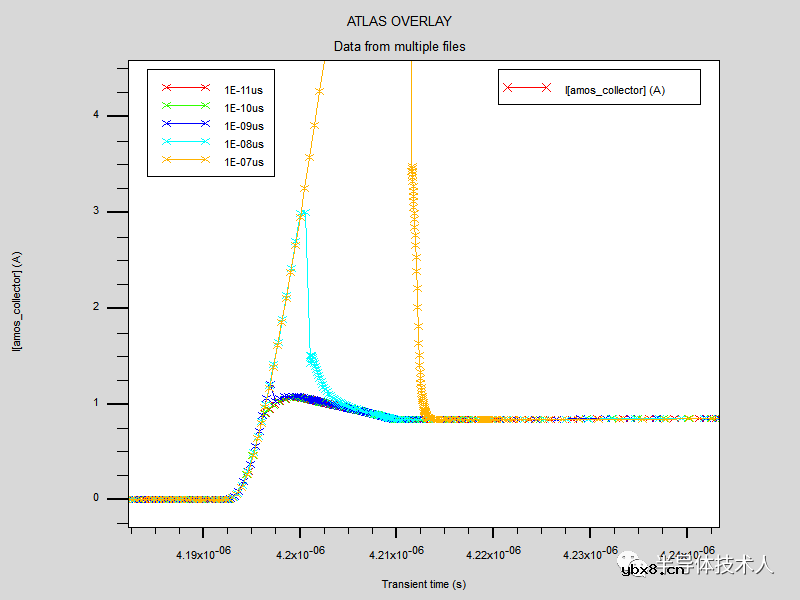Select the 1E-09us legend label text
Screen dimensions: 800x600
click(243, 125)
